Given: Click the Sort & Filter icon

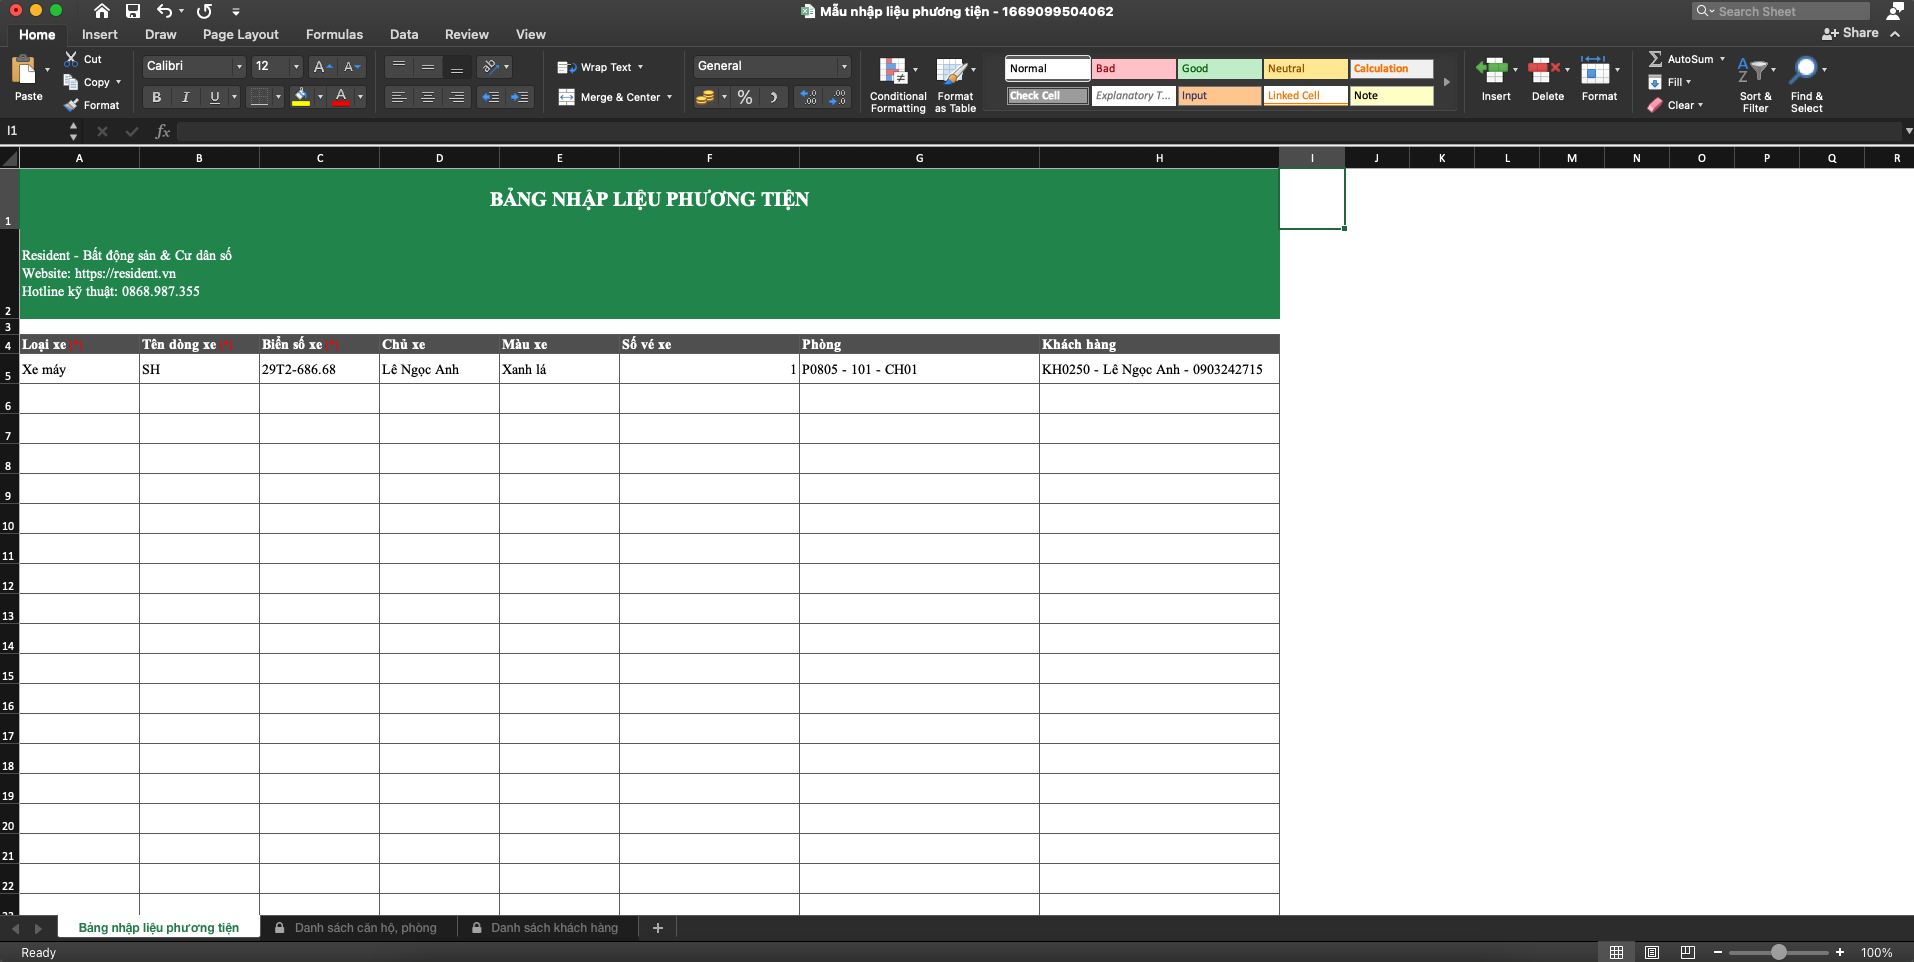Looking at the screenshot, I should (1752, 70).
